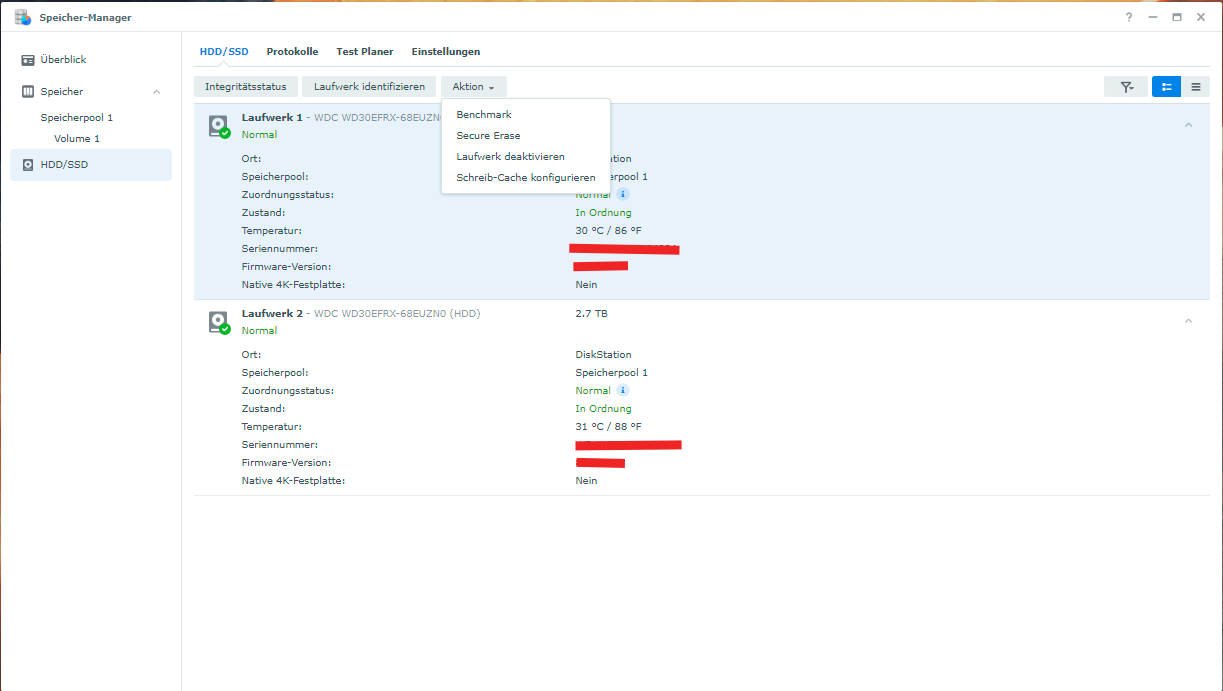Switch to the HDD/SSD tab
The height and width of the screenshot is (691, 1223).
[224, 51]
